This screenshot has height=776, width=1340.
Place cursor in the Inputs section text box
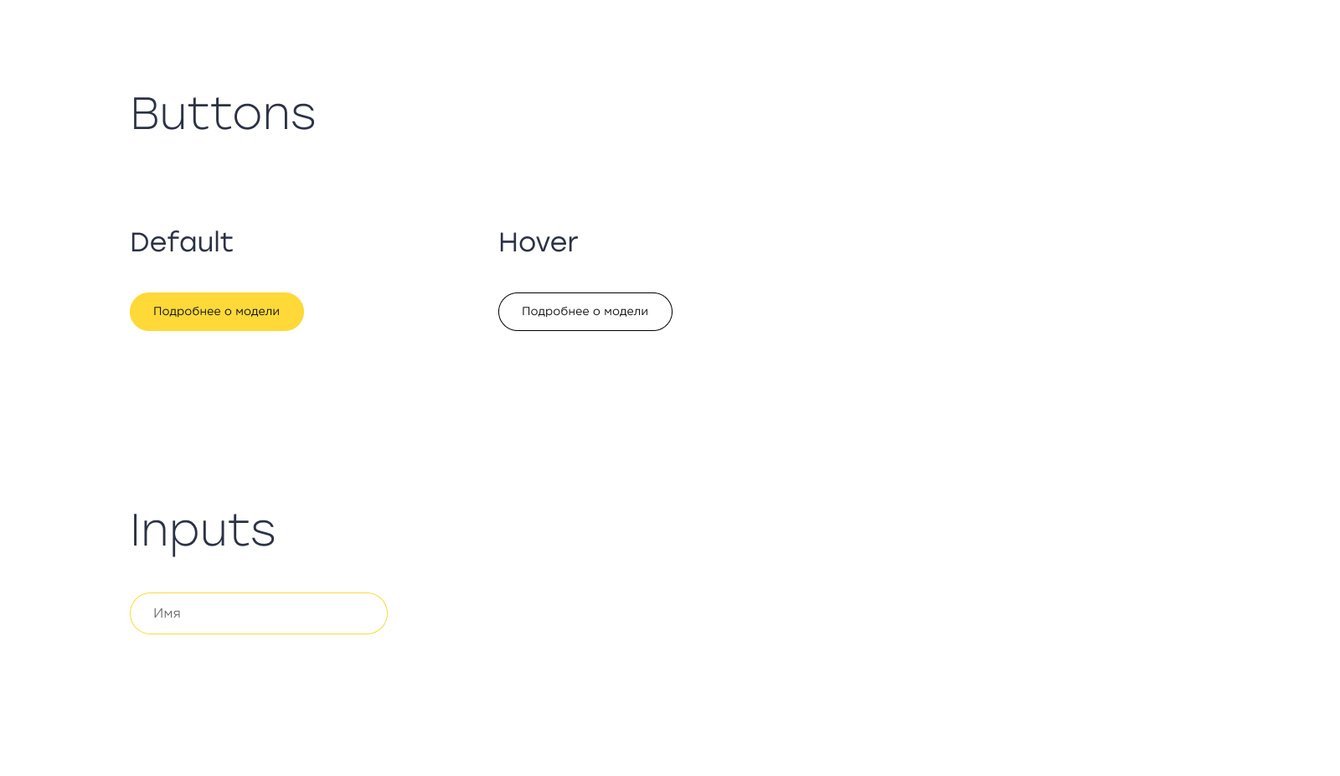(258, 613)
